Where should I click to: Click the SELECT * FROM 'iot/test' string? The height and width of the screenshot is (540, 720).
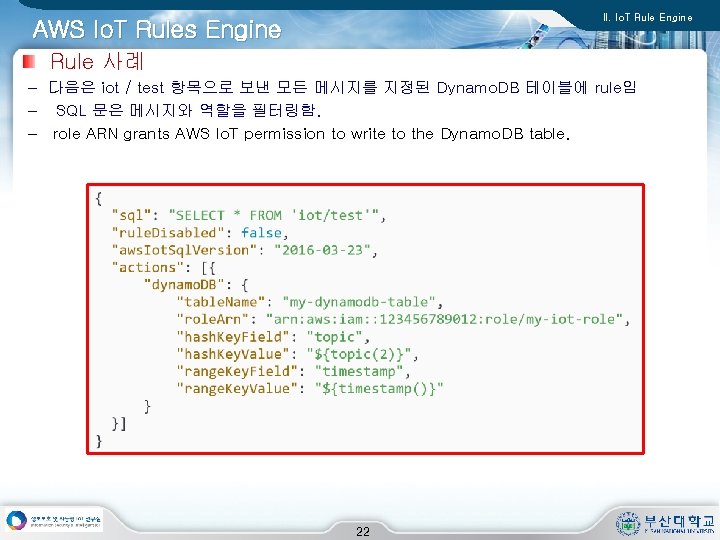[274, 215]
